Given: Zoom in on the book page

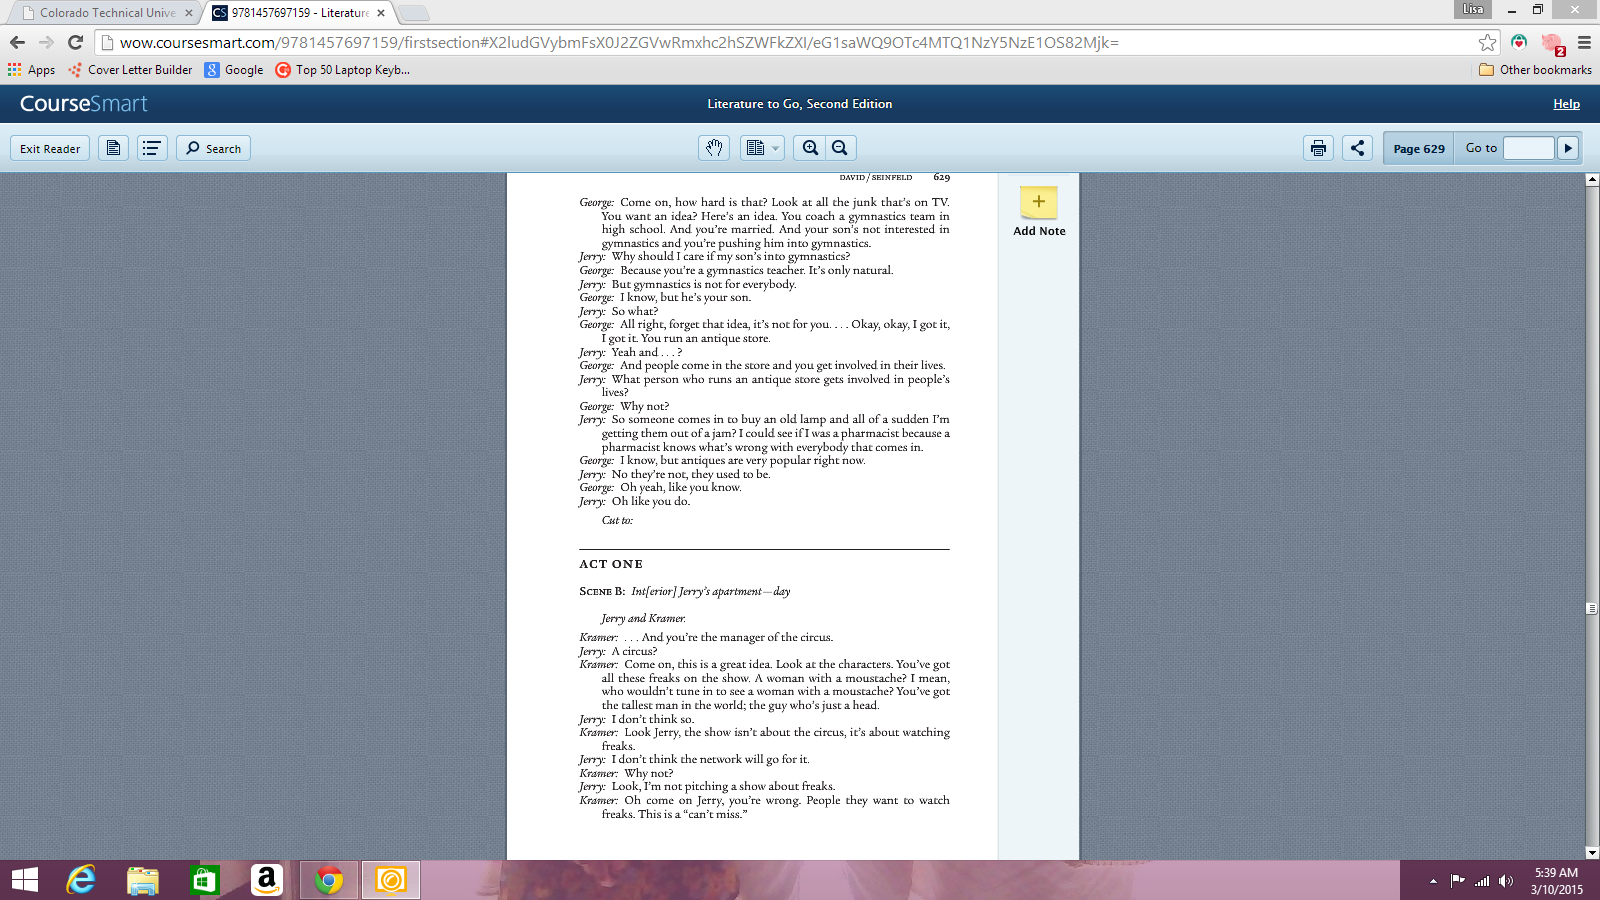Looking at the screenshot, I should 810,148.
